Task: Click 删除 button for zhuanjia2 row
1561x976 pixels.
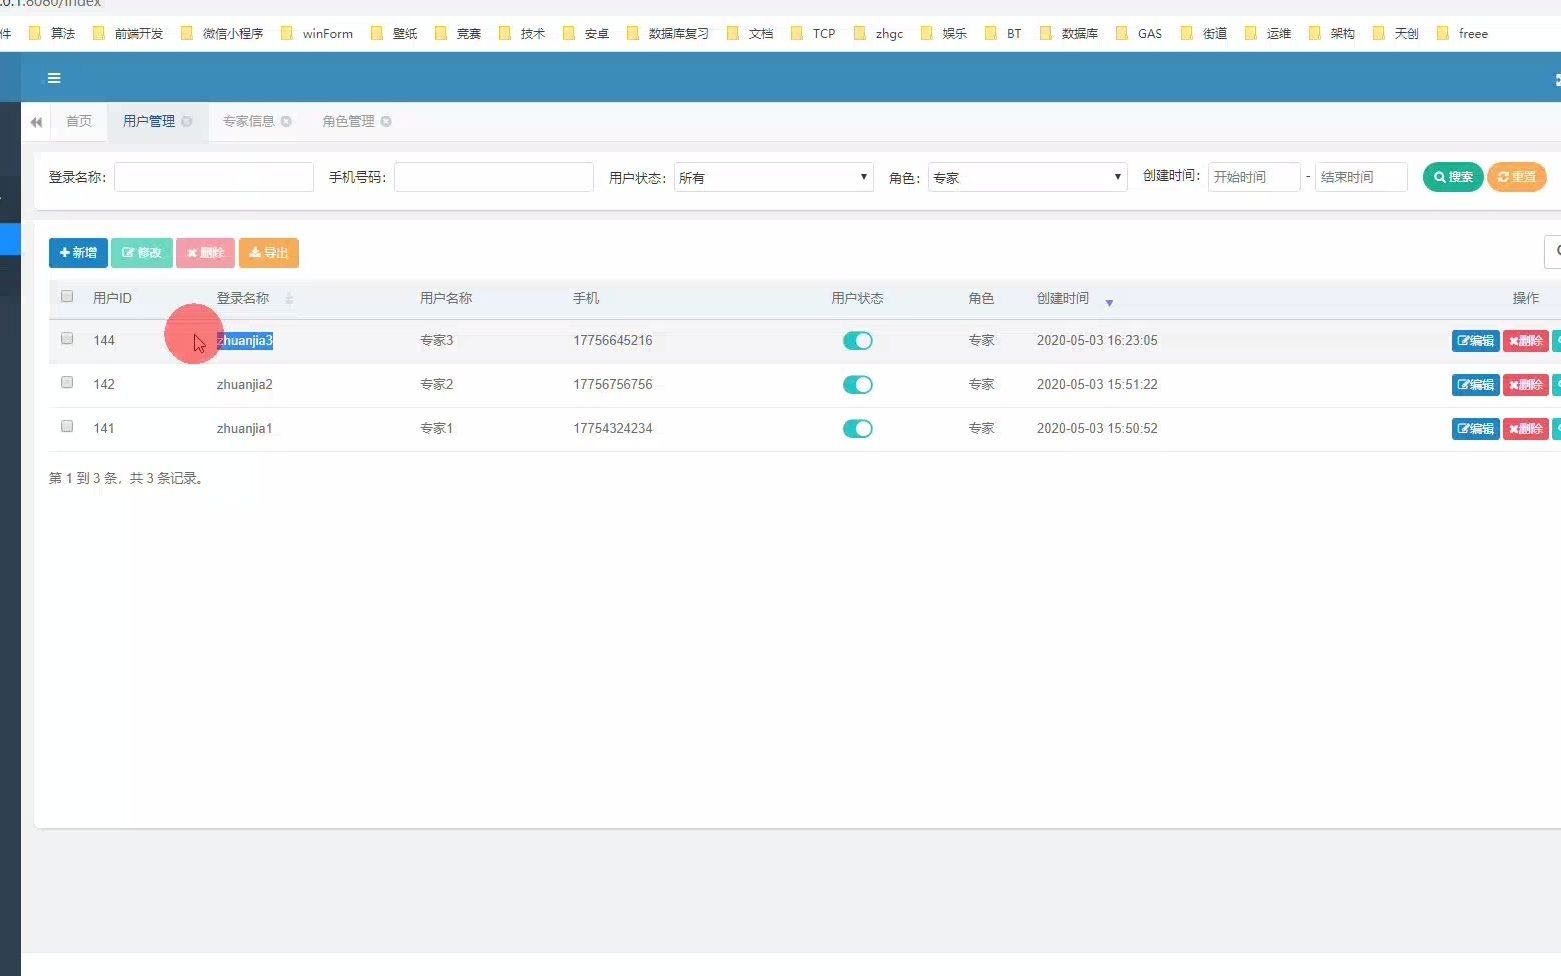Action: 1525,385
